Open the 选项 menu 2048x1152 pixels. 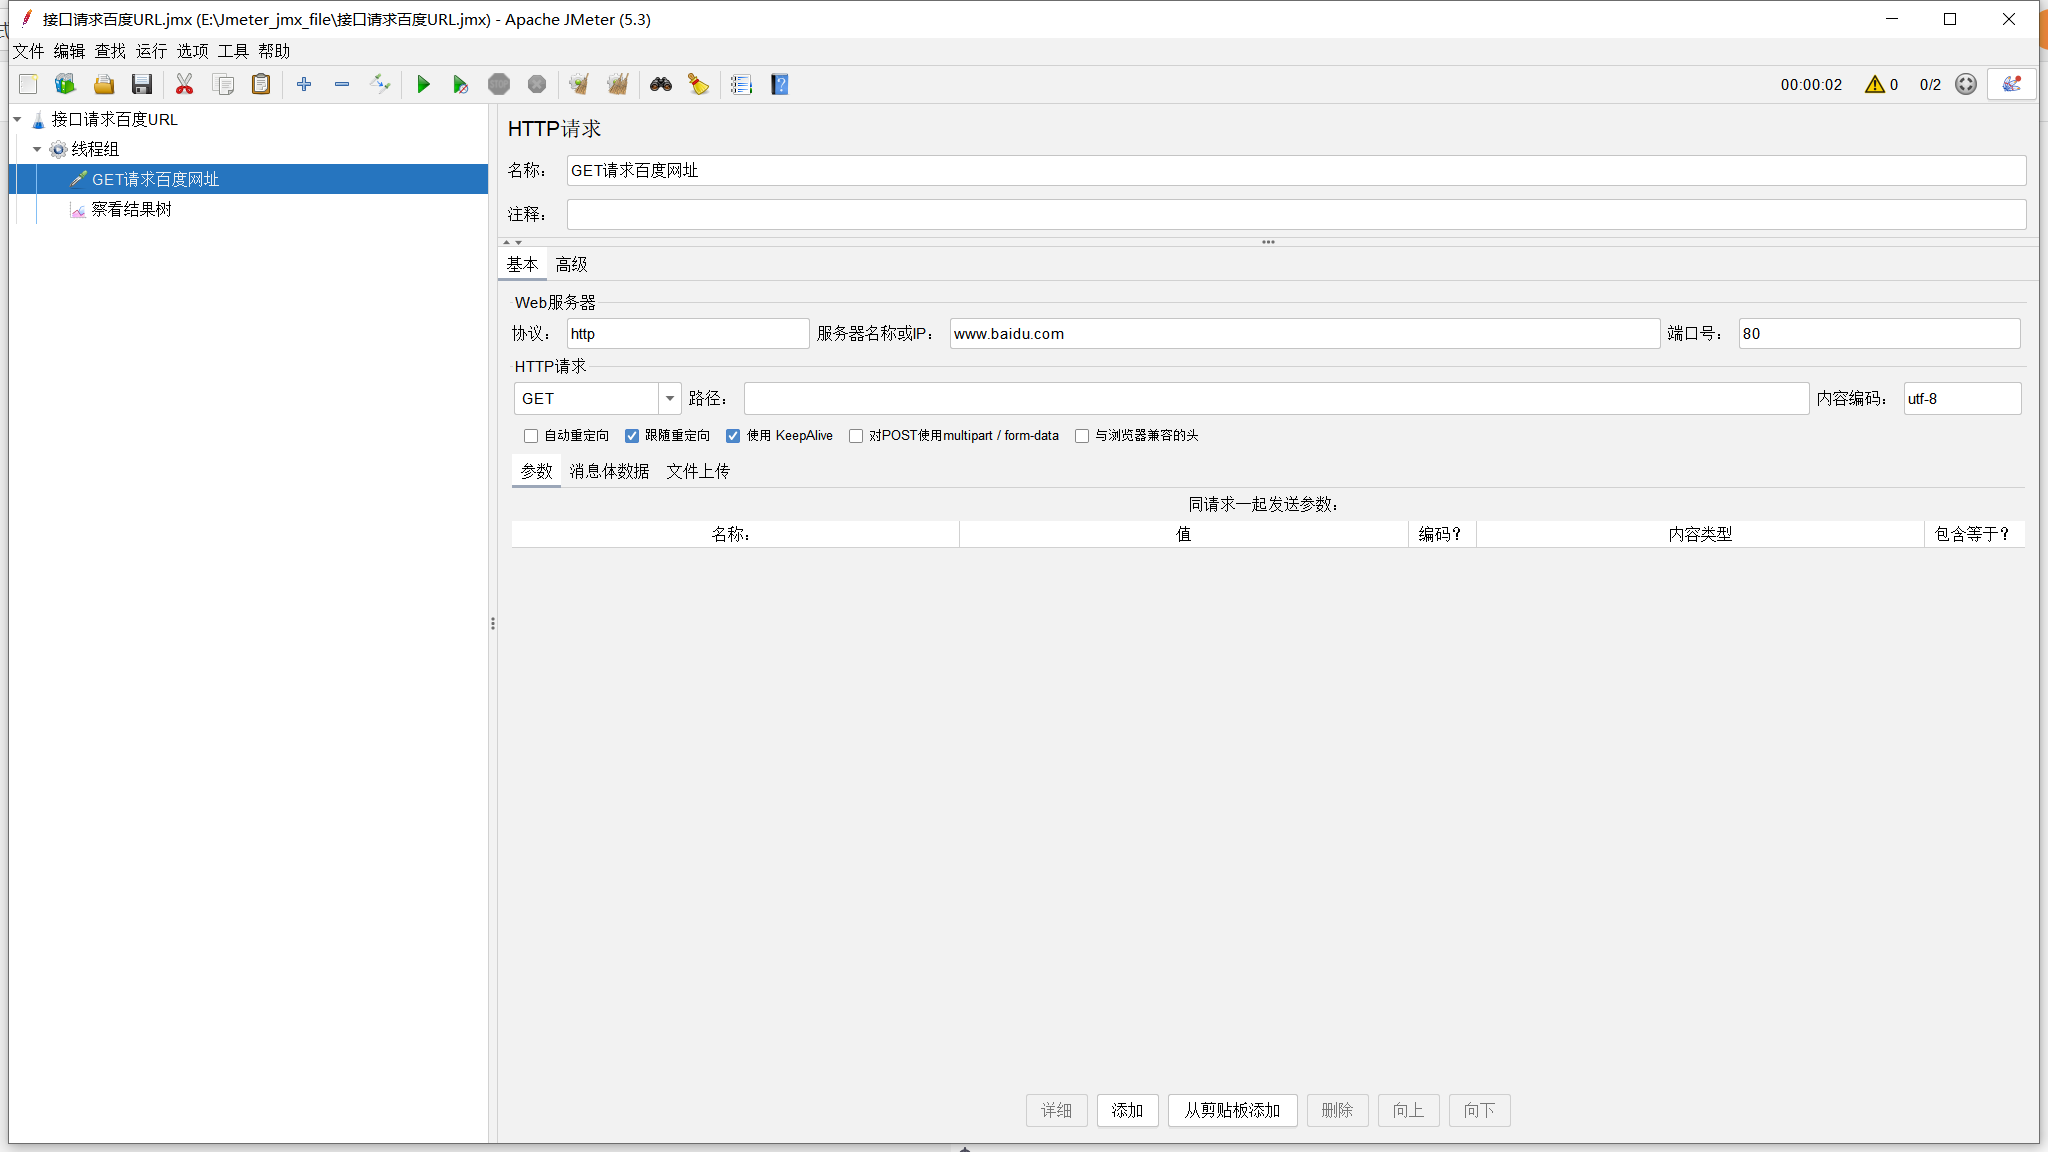(x=191, y=51)
